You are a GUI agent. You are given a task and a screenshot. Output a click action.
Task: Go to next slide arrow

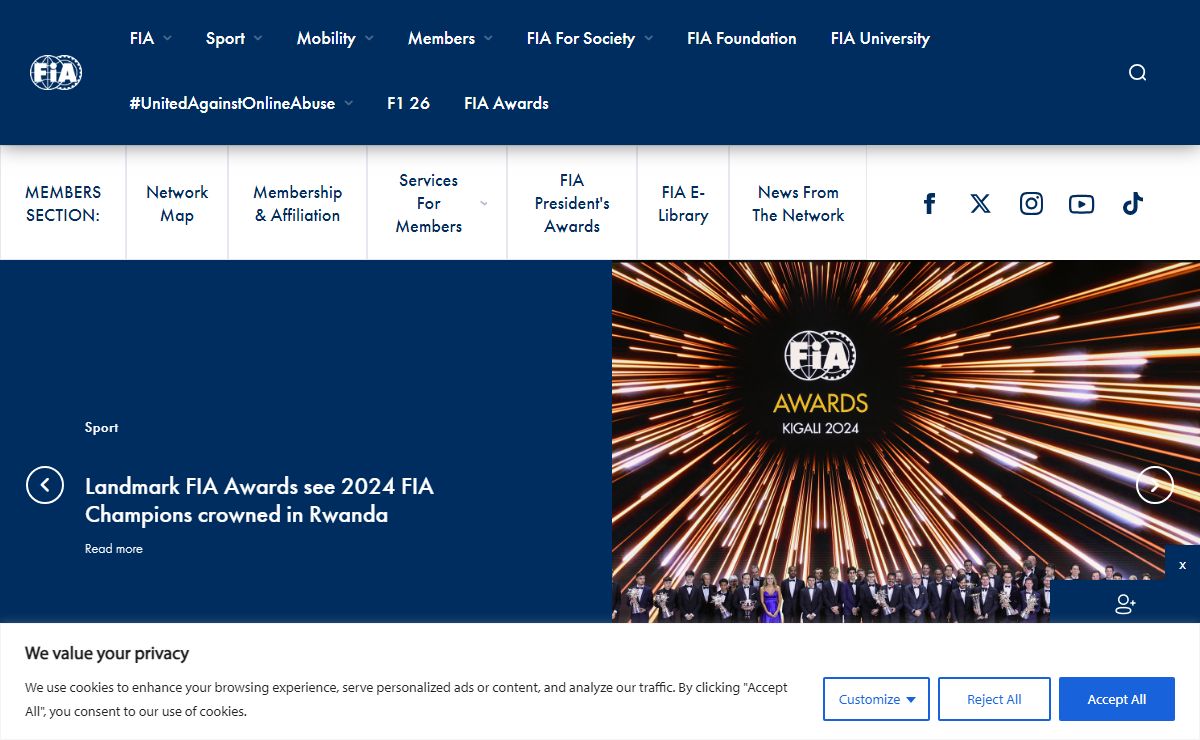coord(1154,485)
